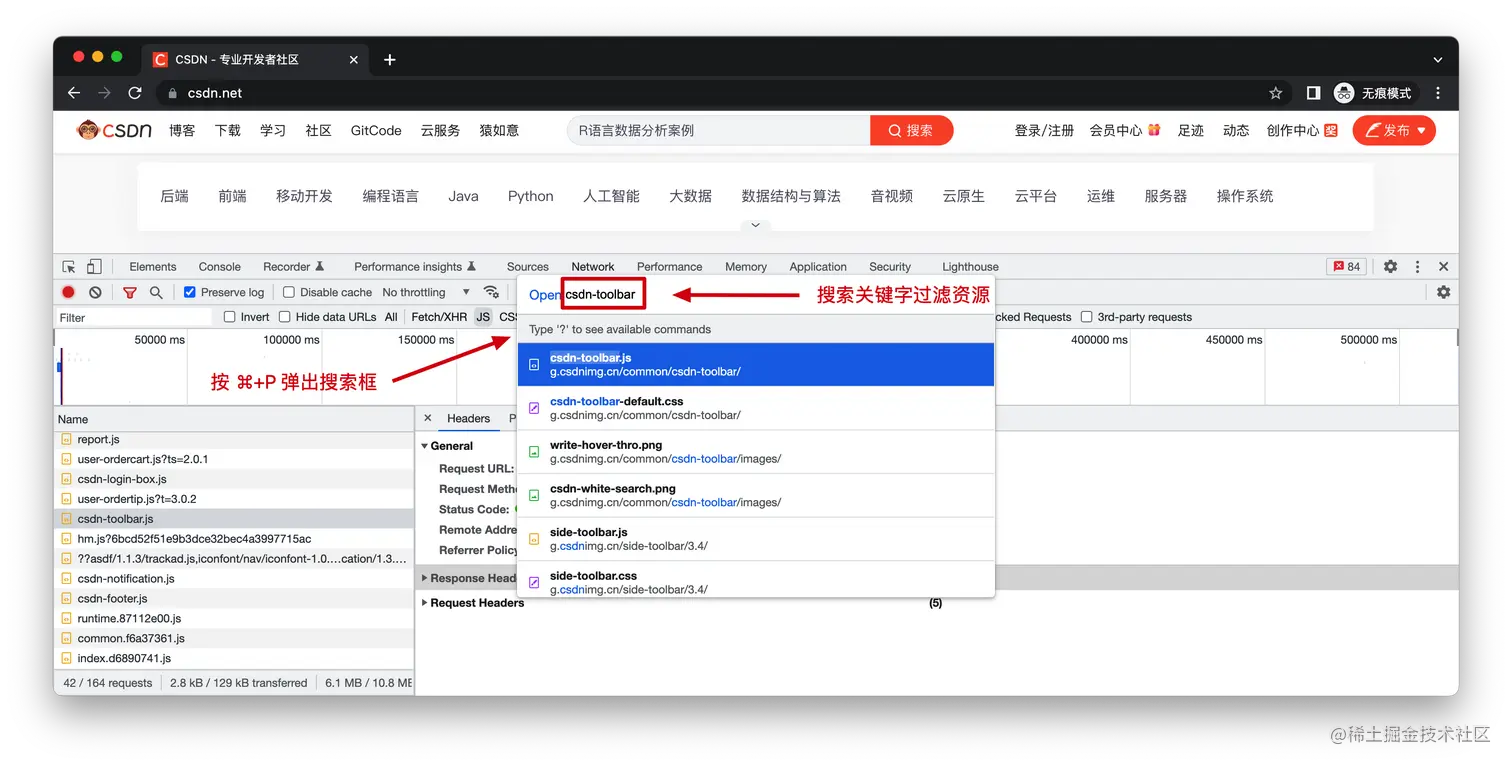Expand the category list chevron below nav
The width and height of the screenshot is (1512, 766).
pos(755,225)
